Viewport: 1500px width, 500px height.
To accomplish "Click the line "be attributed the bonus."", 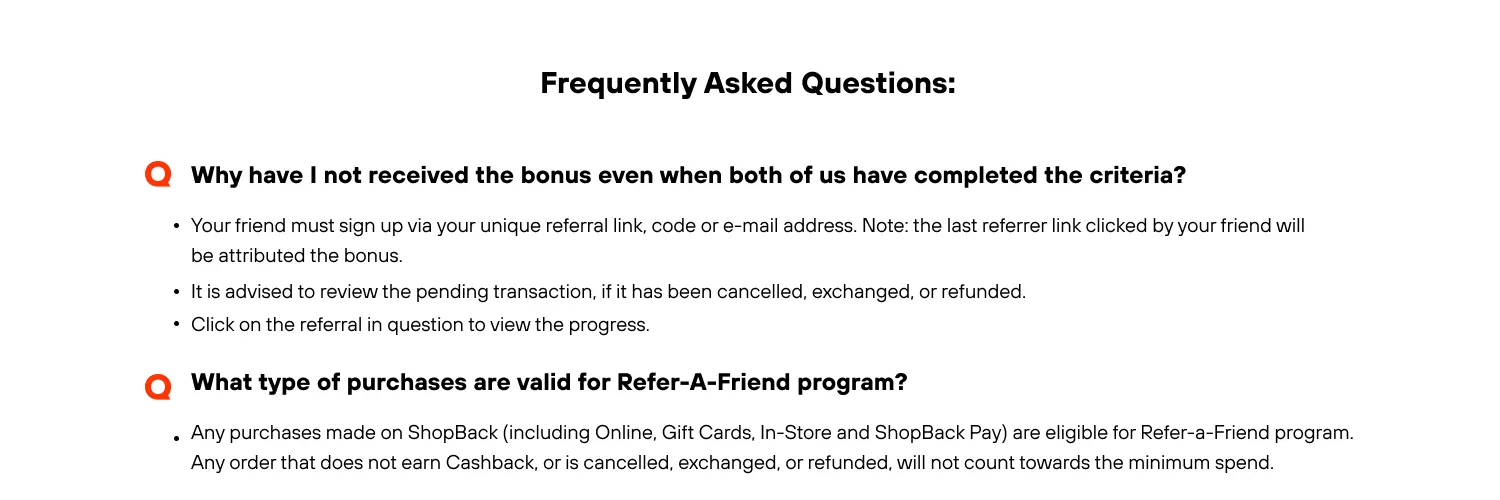I will pyautogui.click(x=296, y=255).
